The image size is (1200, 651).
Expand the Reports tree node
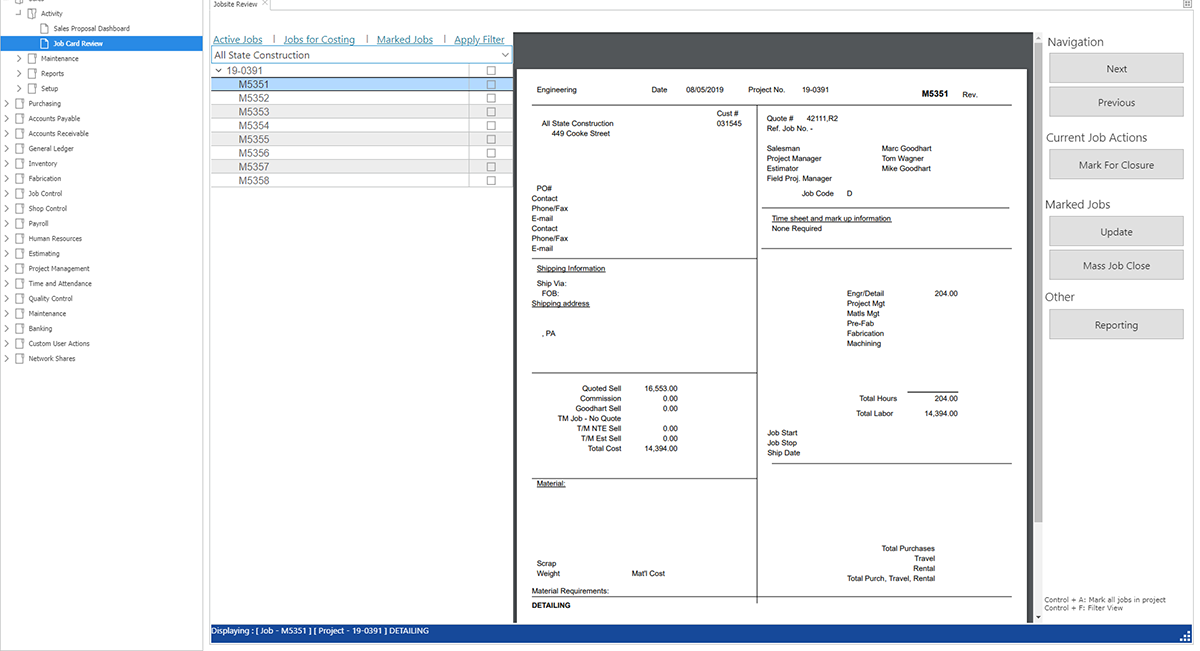pyautogui.click(x=19, y=74)
